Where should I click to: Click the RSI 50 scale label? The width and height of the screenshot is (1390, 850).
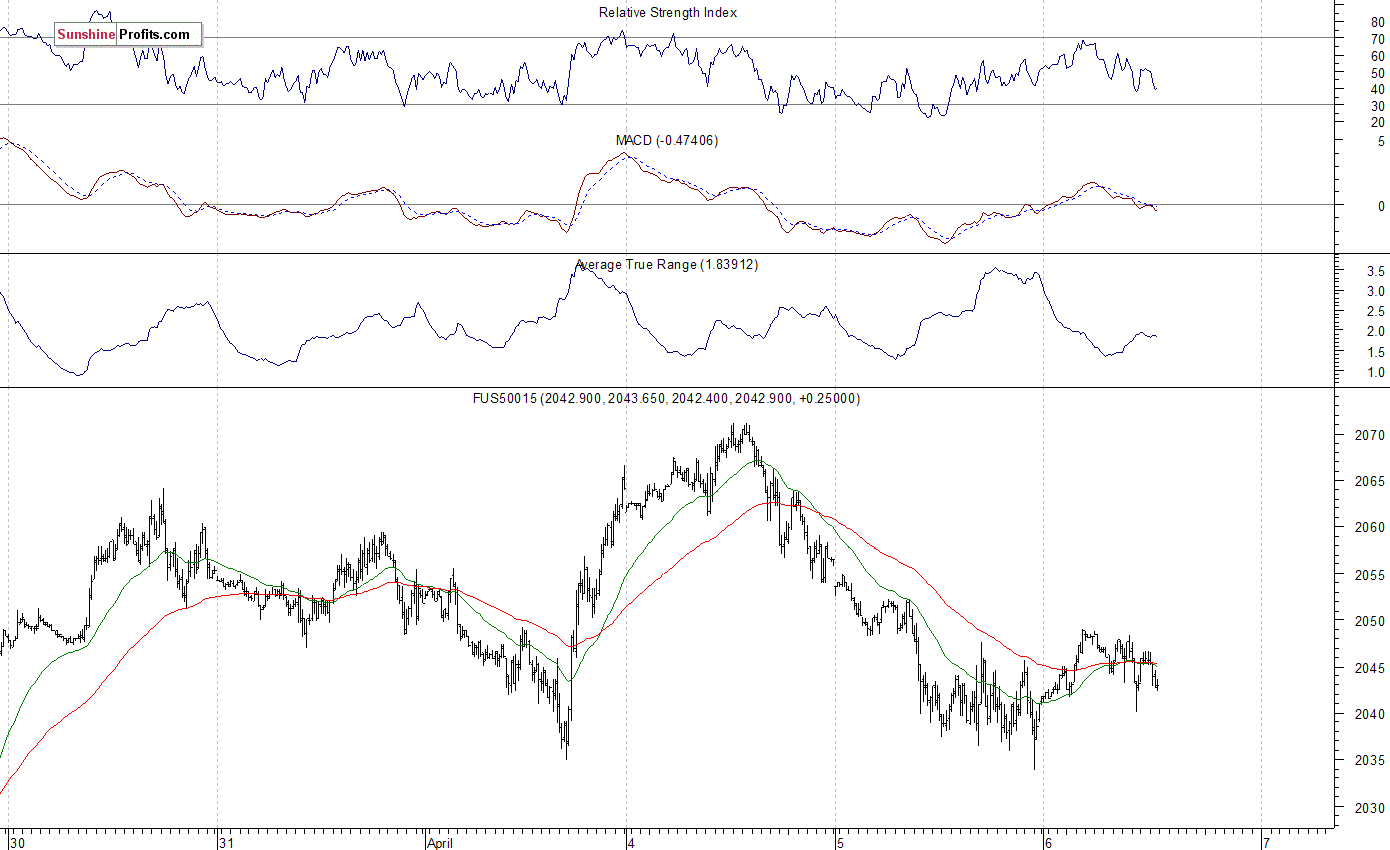click(x=1377, y=73)
